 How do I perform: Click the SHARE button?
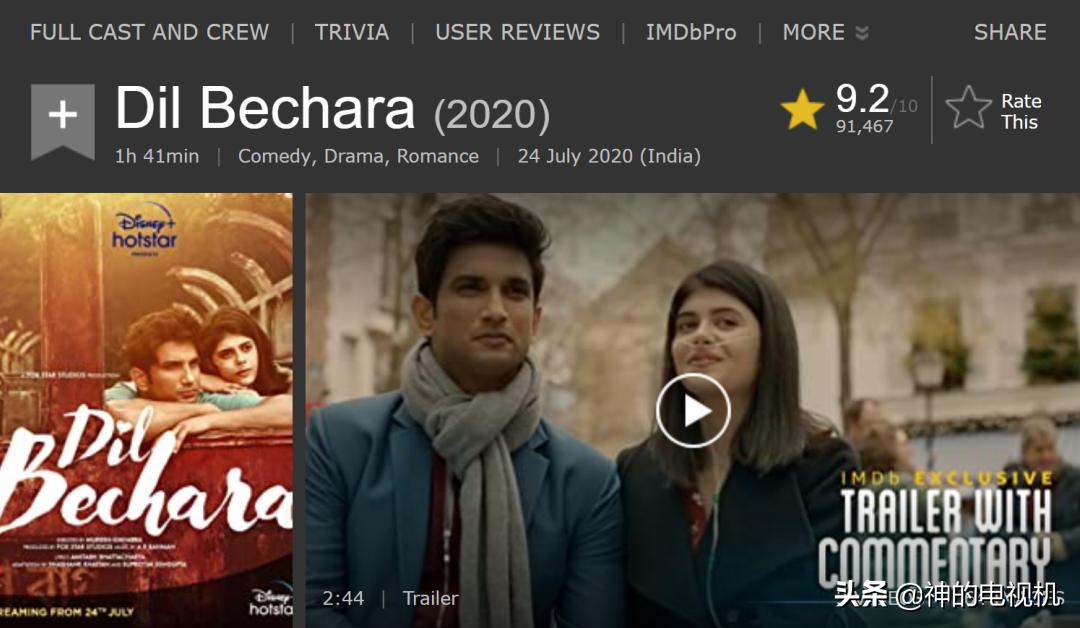pyautogui.click(x=1010, y=32)
